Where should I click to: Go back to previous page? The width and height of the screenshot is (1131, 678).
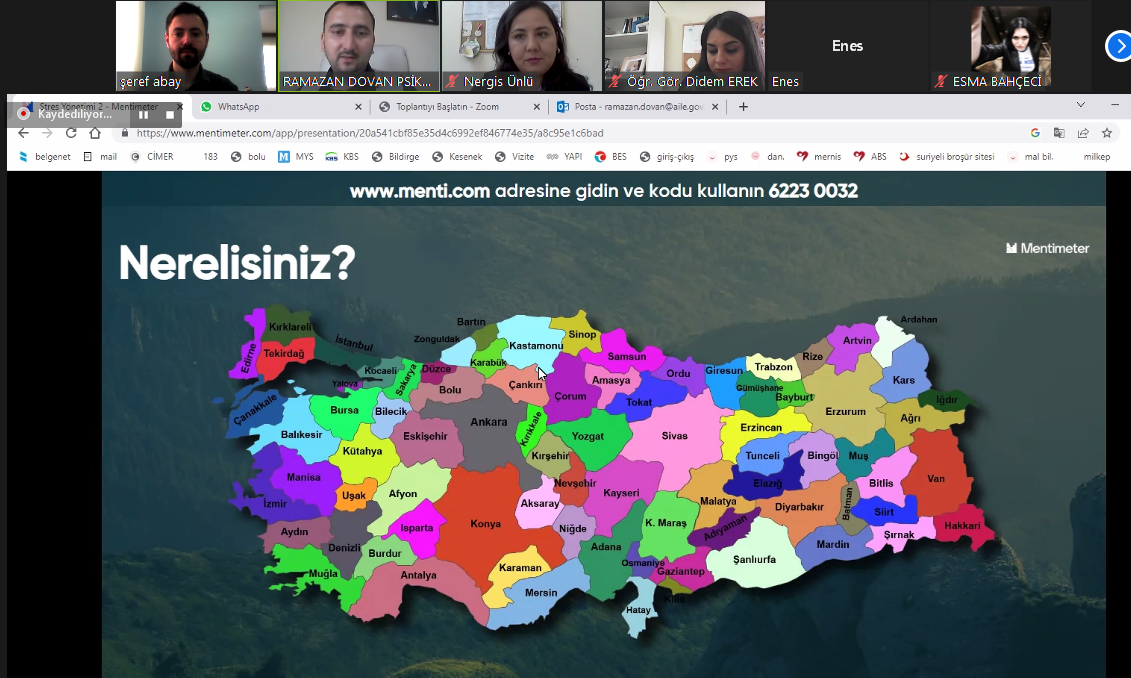23,133
